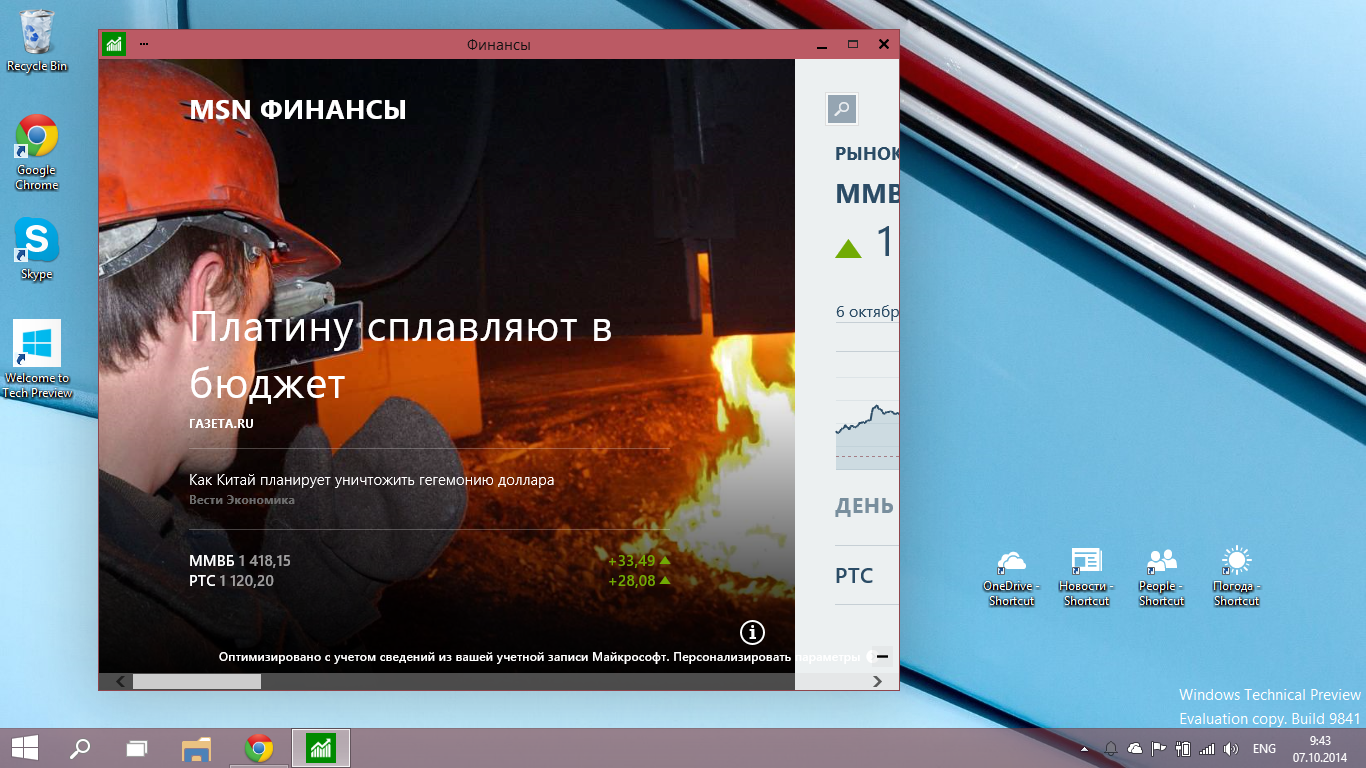Click the horizontal scrollbar's right arrow

878,681
